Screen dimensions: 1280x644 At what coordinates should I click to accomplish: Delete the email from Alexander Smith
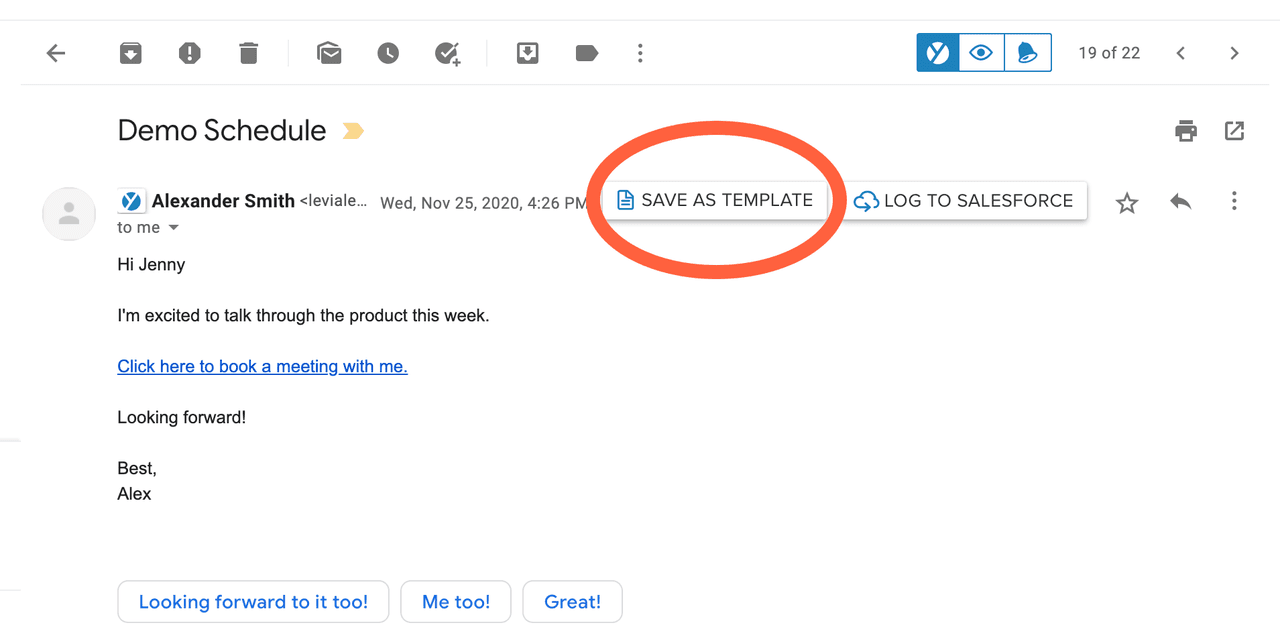pyautogui.click(x=248, y=52)
